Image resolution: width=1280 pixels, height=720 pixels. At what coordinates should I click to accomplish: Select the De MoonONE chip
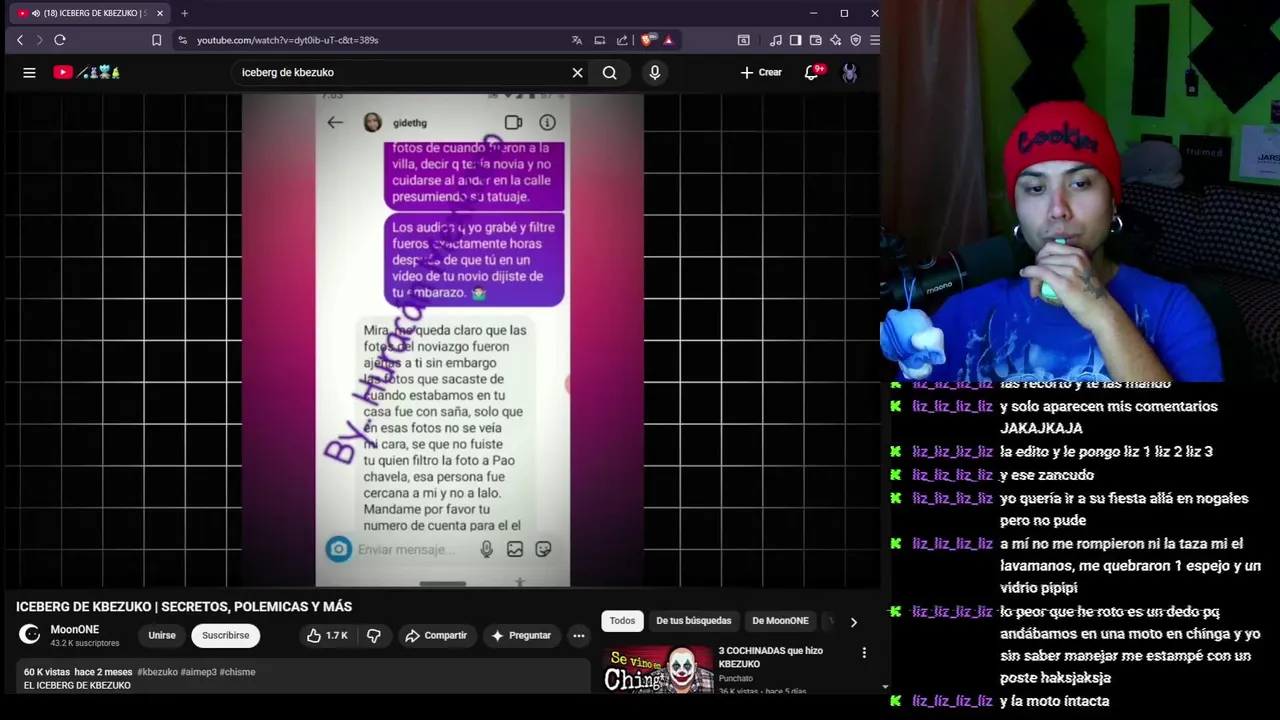pos(780,621)
